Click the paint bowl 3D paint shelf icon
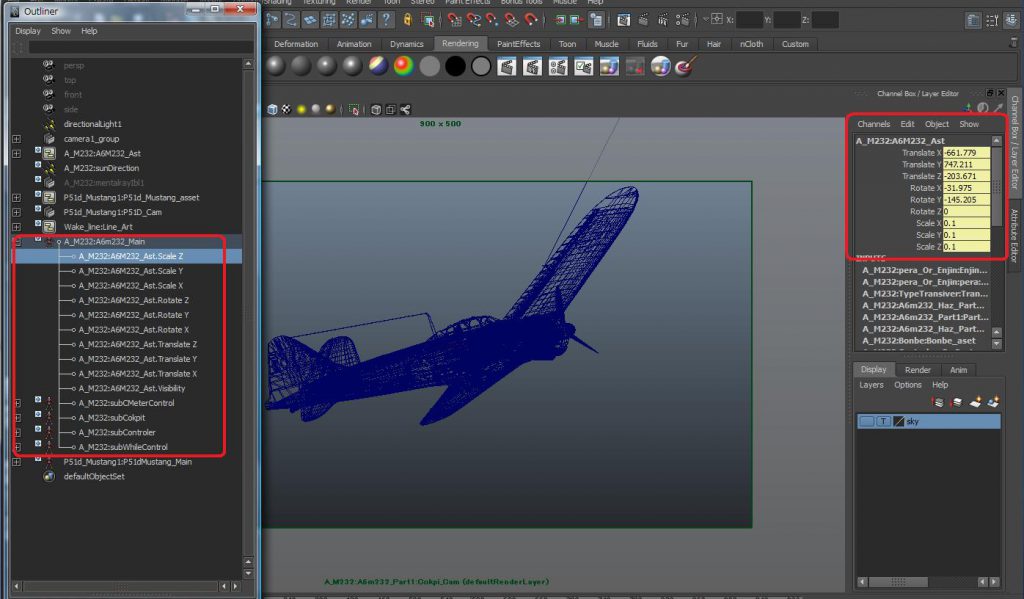This screenshot has width=1024, height=599. coord(685,66)
